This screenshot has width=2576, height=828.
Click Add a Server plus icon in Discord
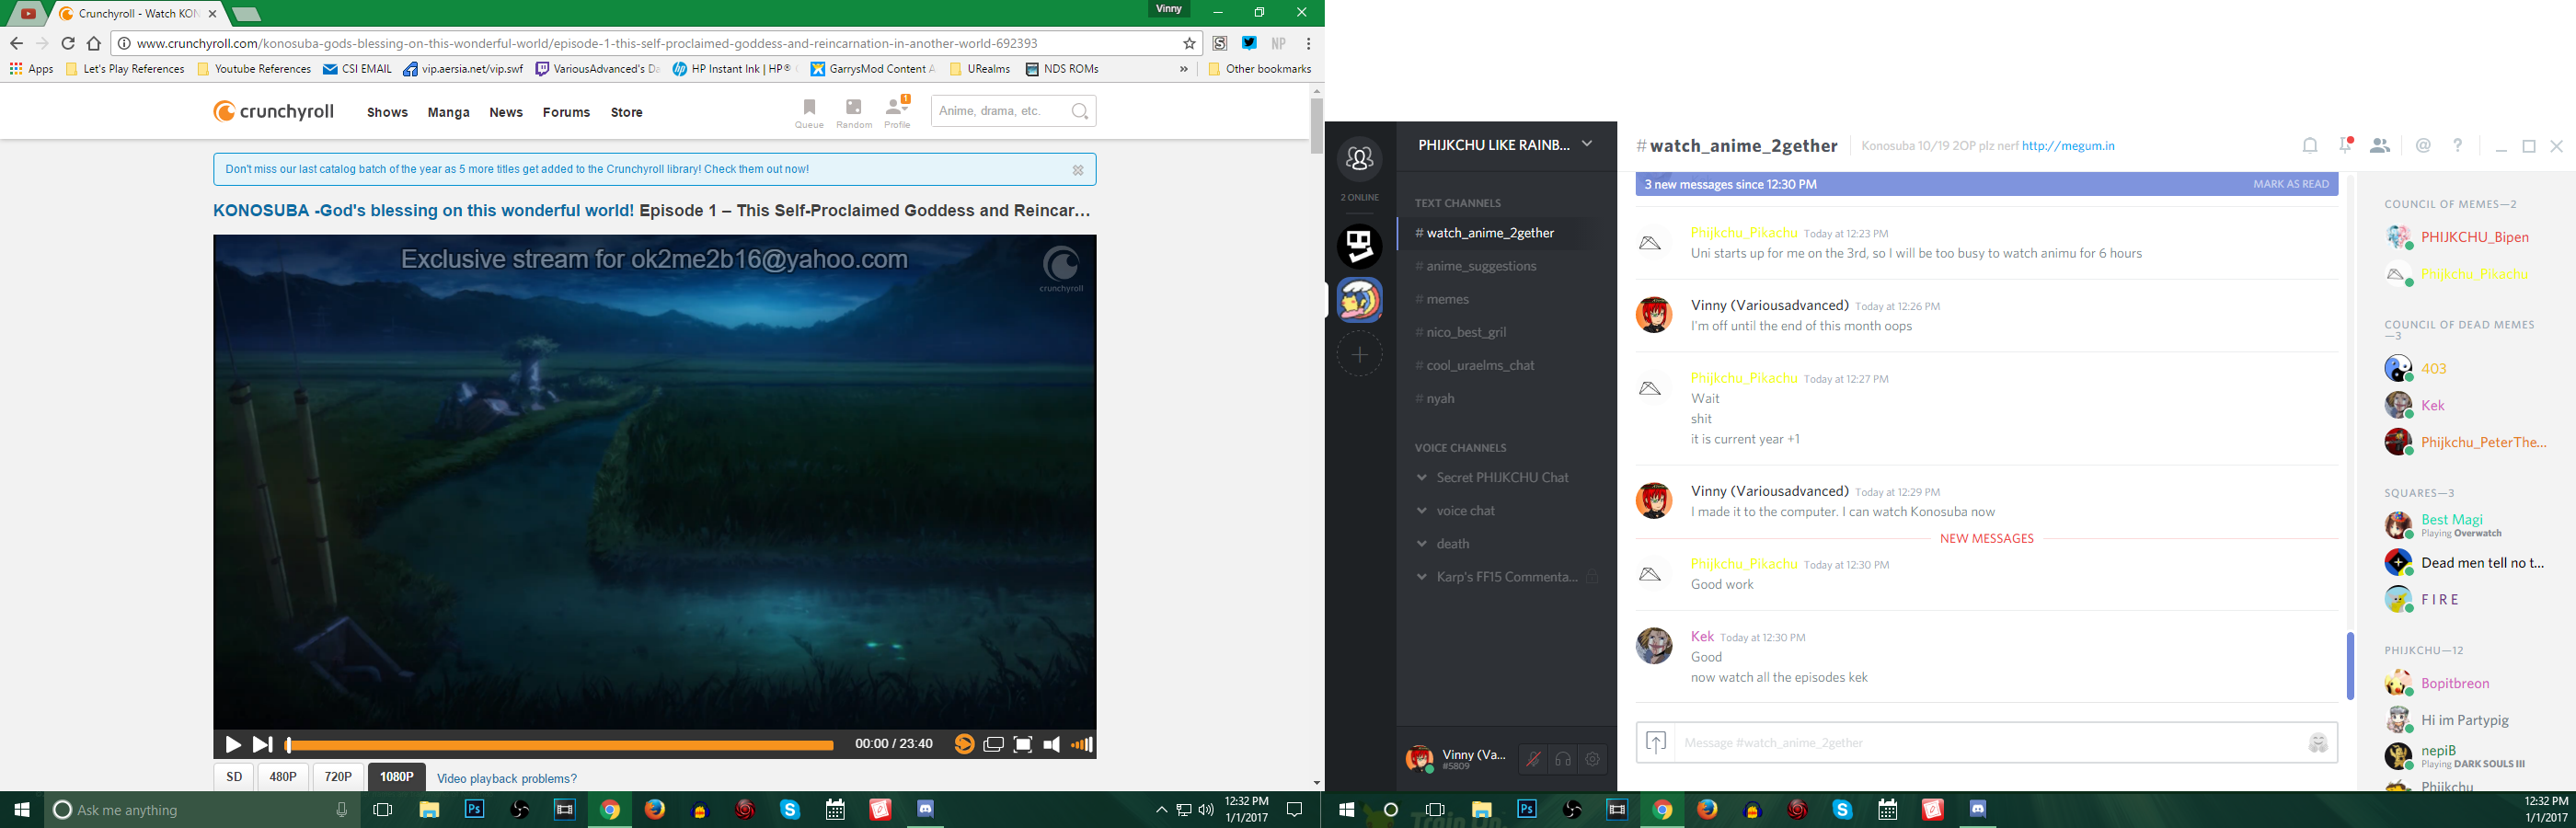pyautogui.click(x=1360, y=354)
